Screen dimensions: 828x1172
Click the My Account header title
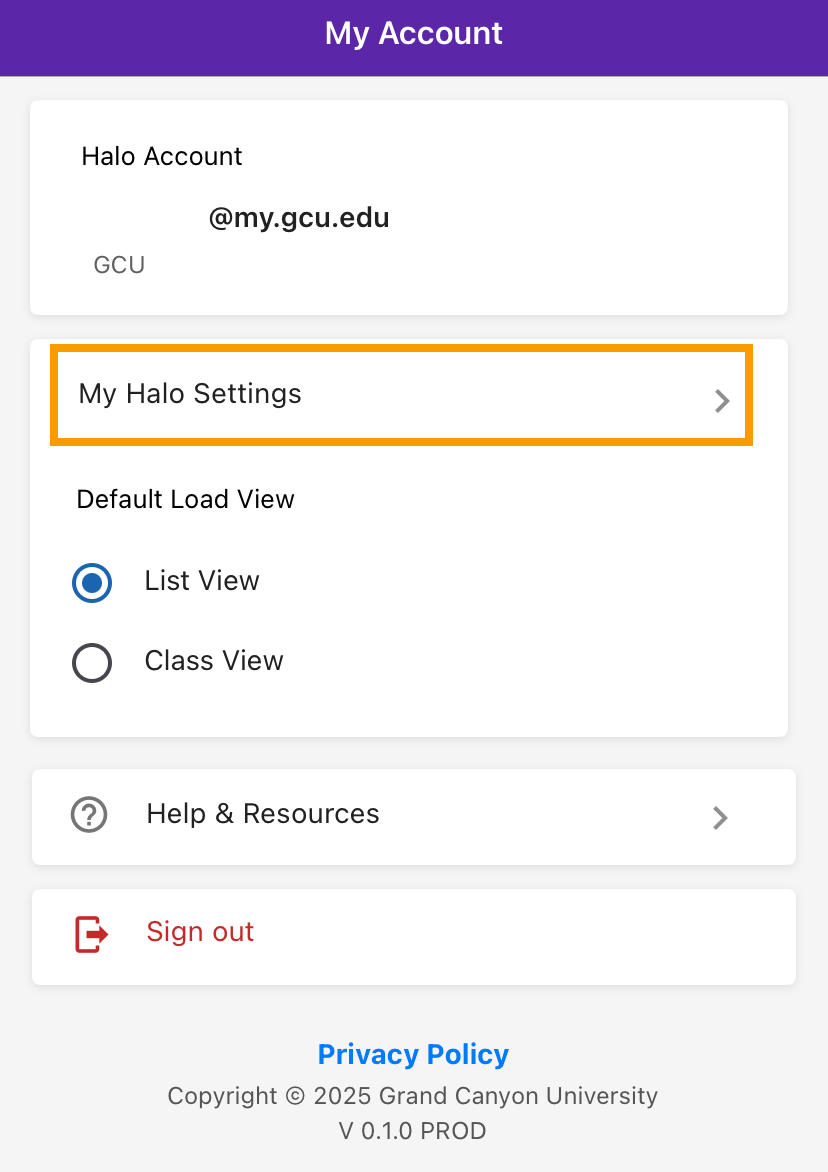coord(413,34)
